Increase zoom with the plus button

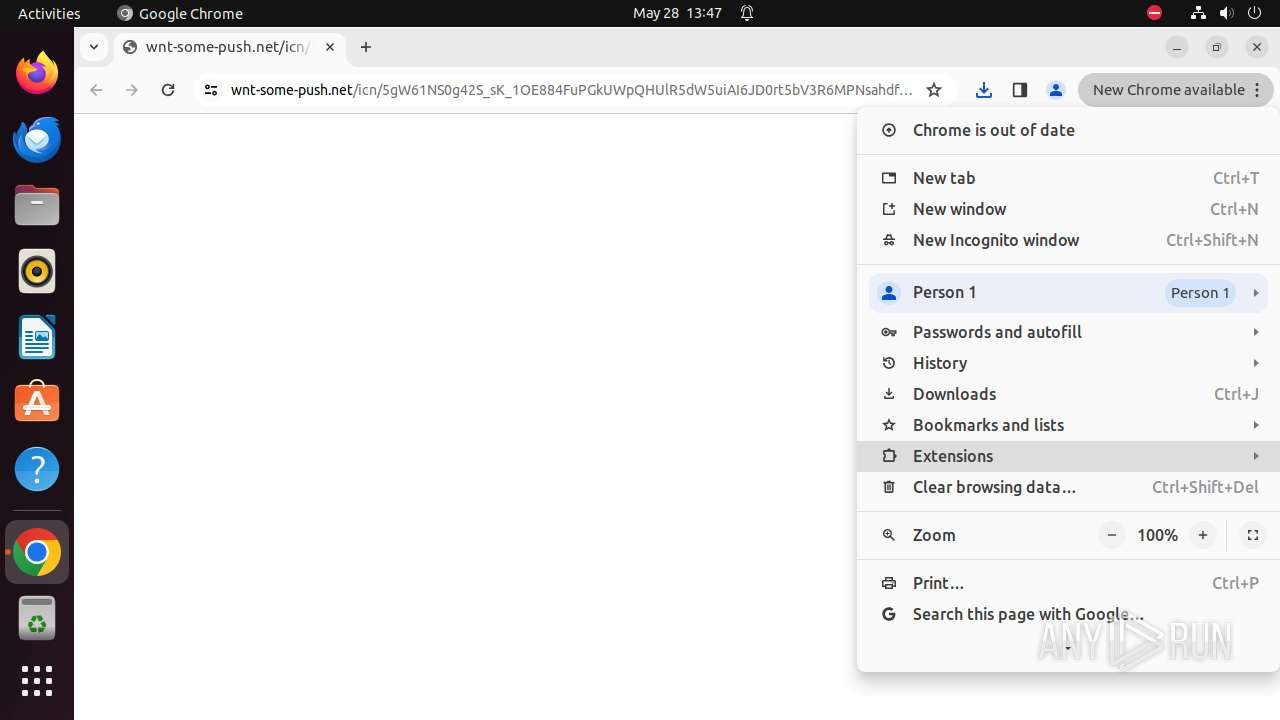(1203, 535)
